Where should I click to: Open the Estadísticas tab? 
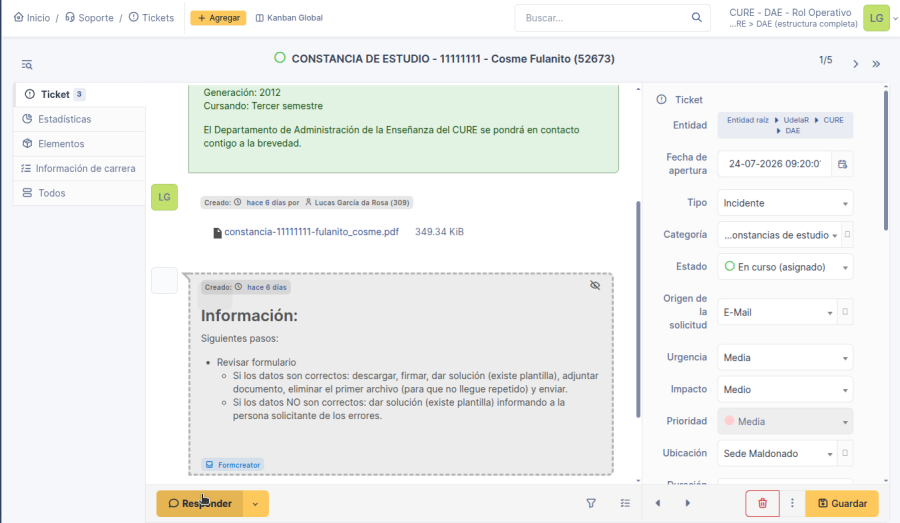tap(79, 119)
